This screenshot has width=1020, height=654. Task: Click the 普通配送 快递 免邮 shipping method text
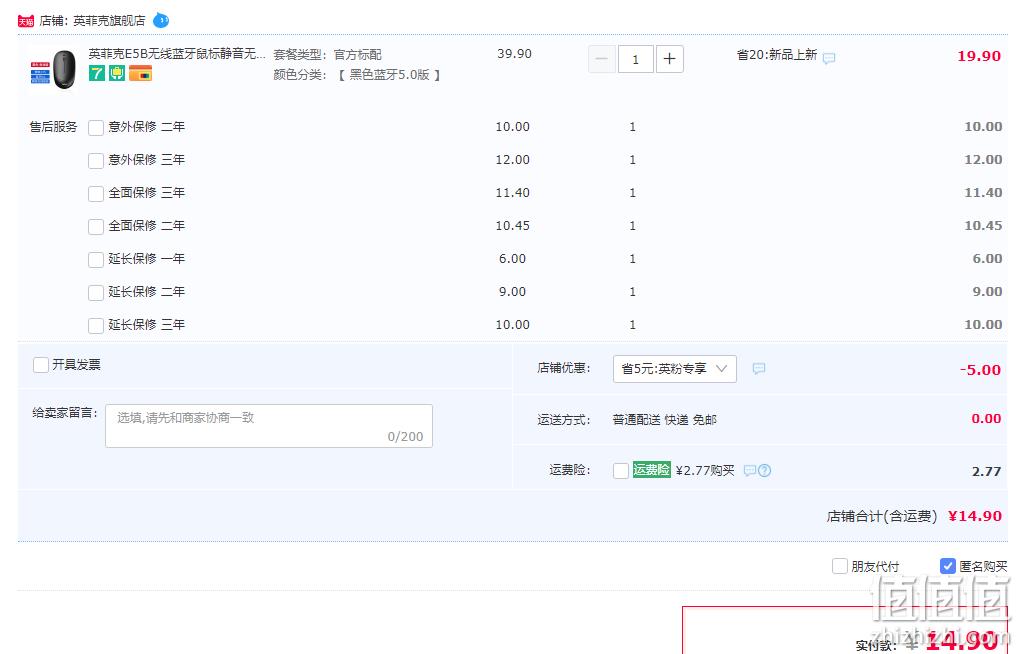[664, 420]
